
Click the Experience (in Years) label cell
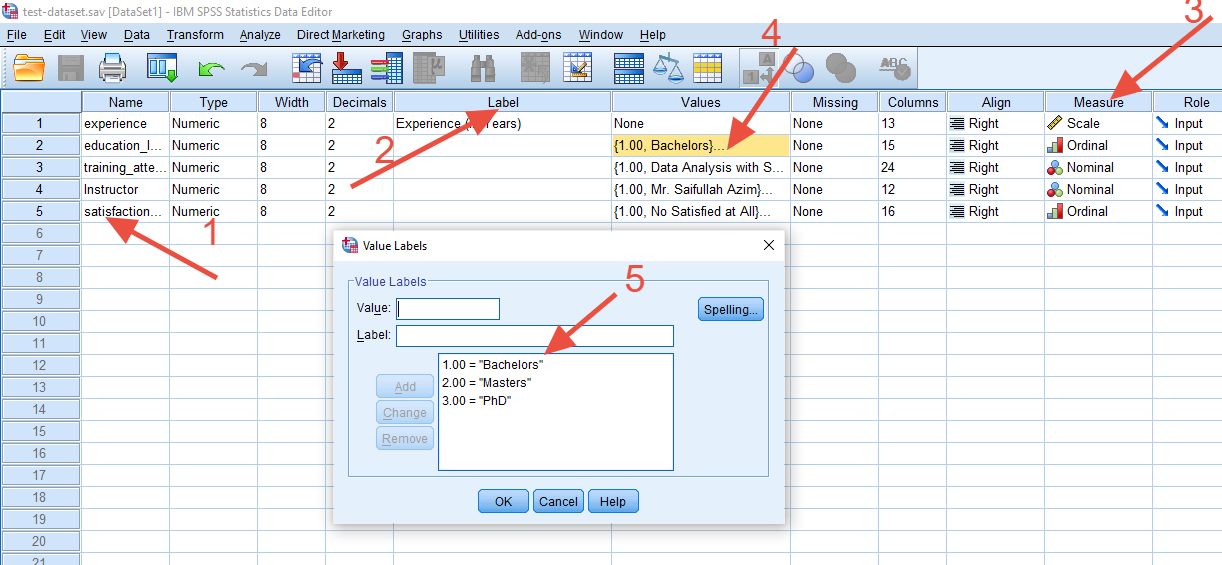(x=503, y=124)
